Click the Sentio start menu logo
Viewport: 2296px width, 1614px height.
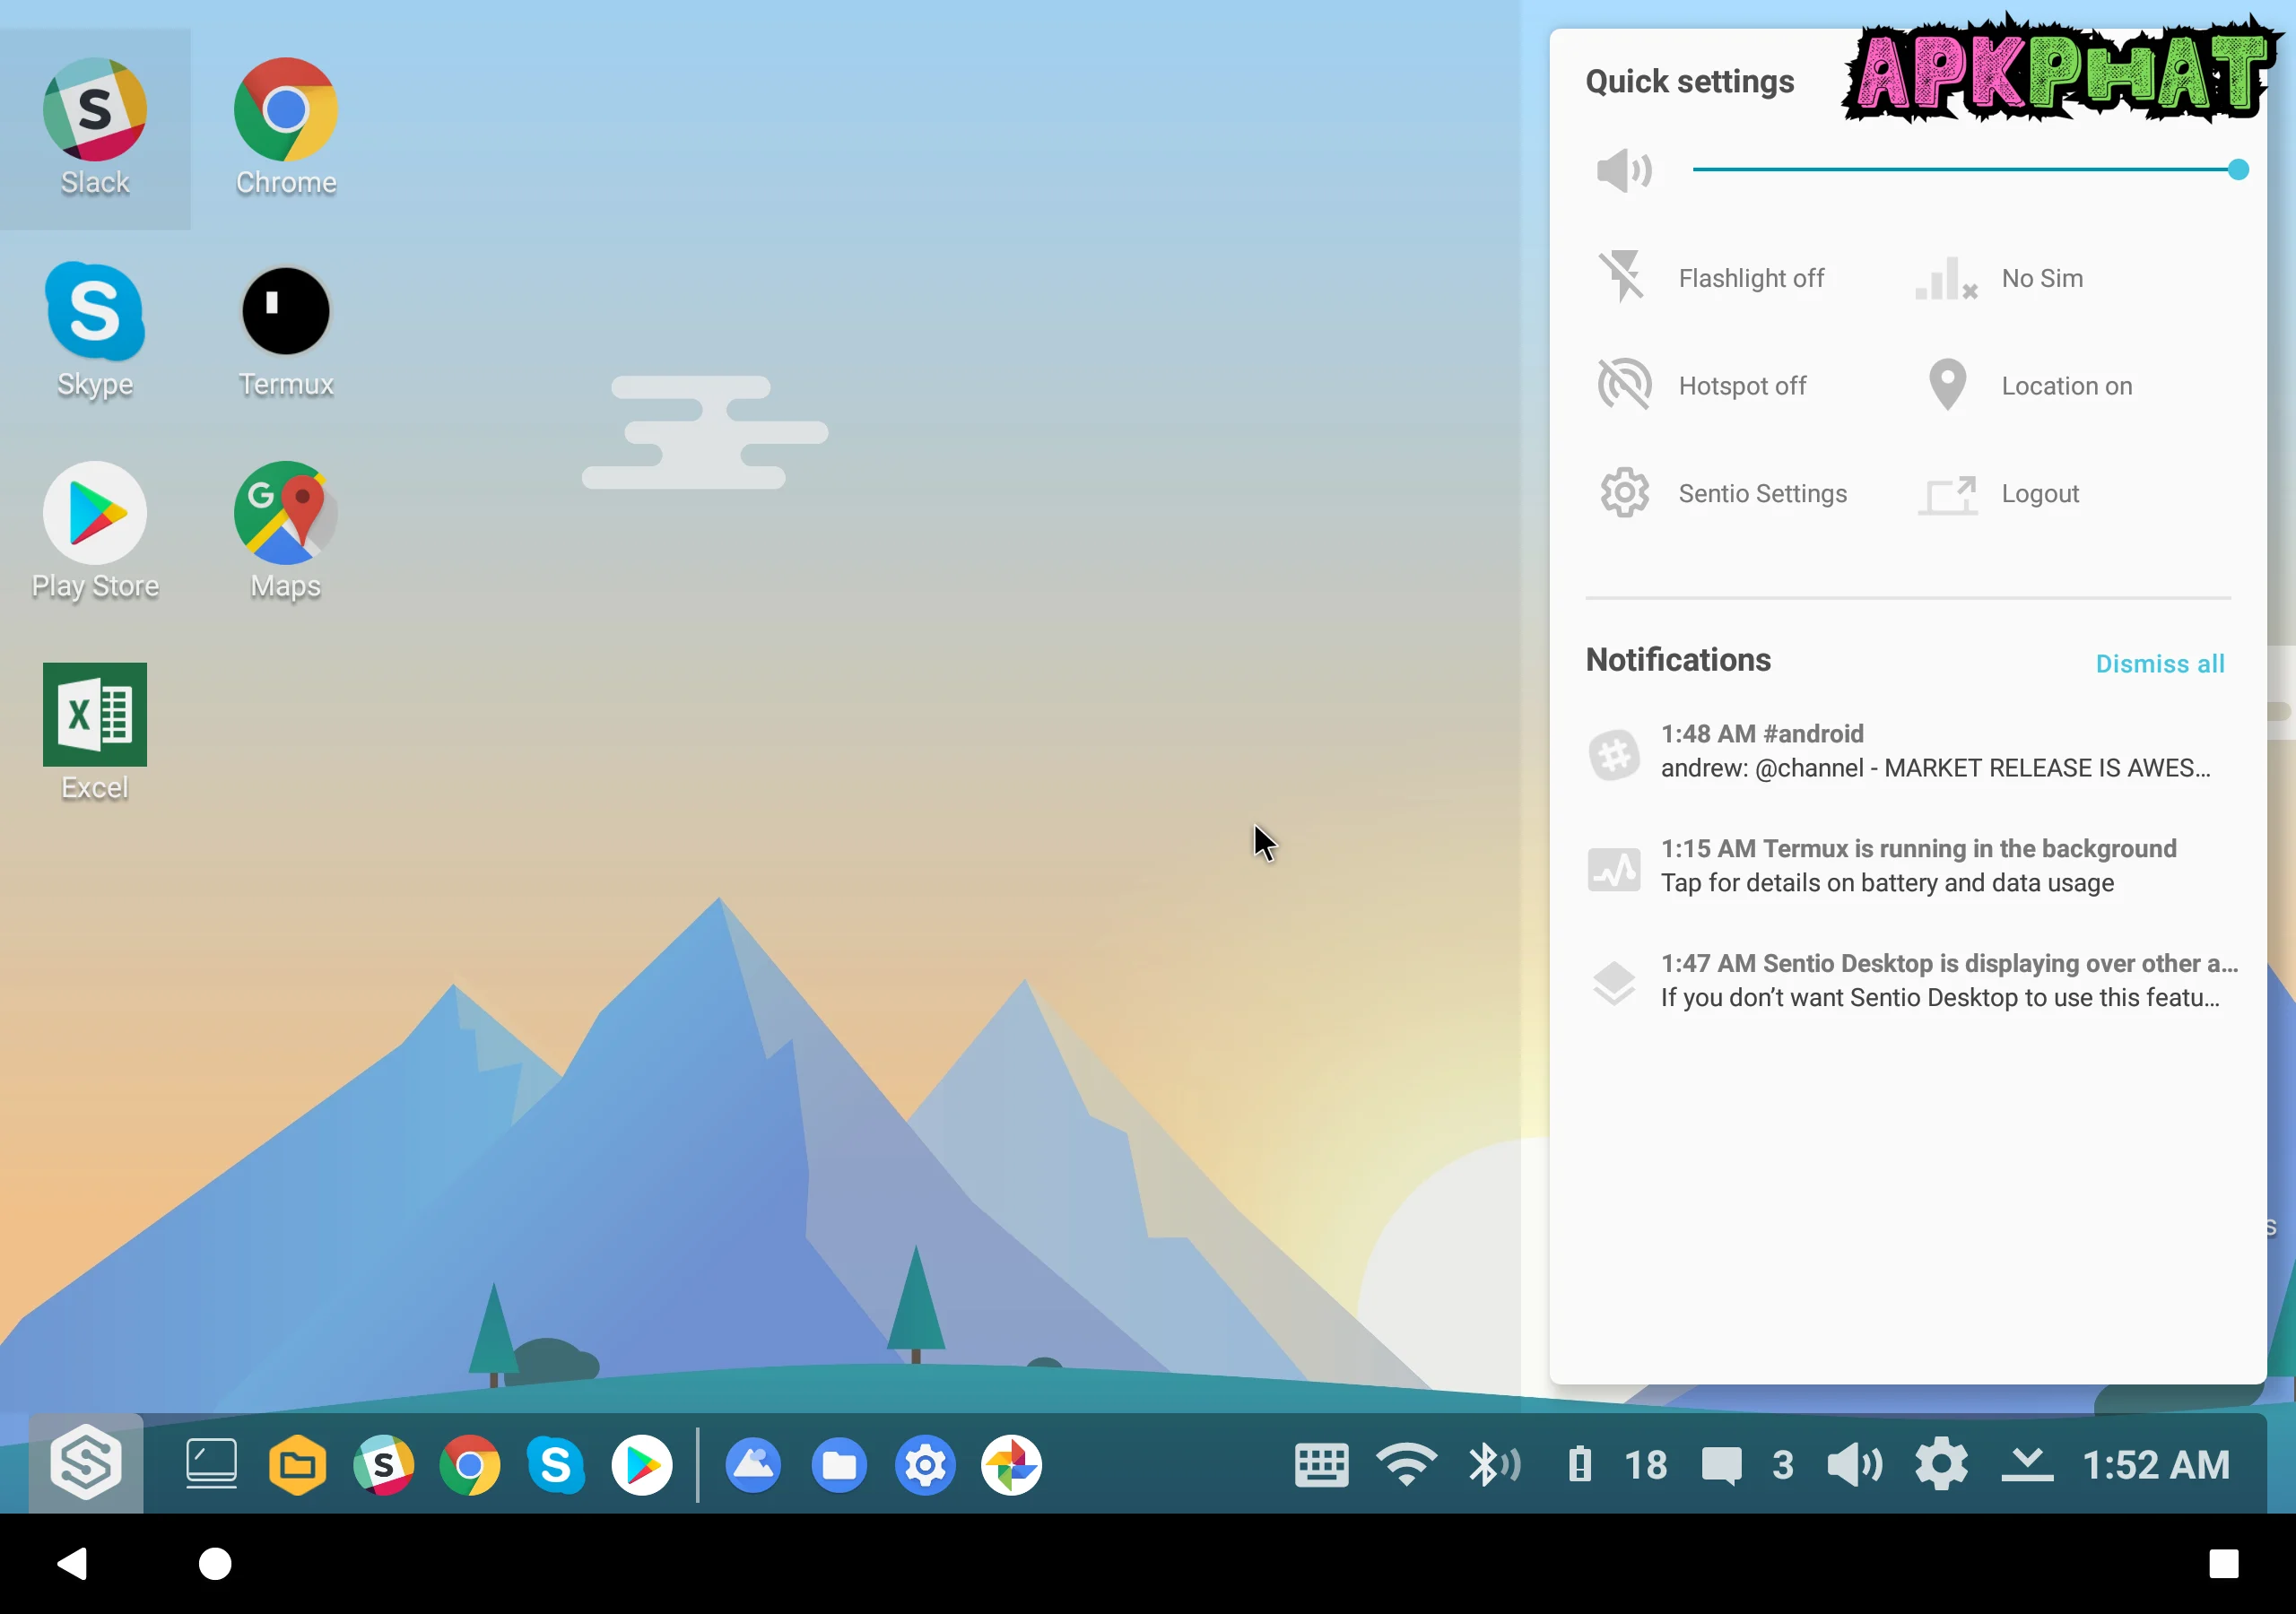pyautogui.click(x=86, y=1463)
